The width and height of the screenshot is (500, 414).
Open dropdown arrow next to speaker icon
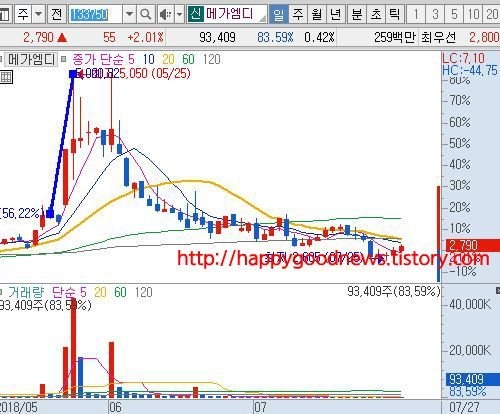[x=179, y=14]
